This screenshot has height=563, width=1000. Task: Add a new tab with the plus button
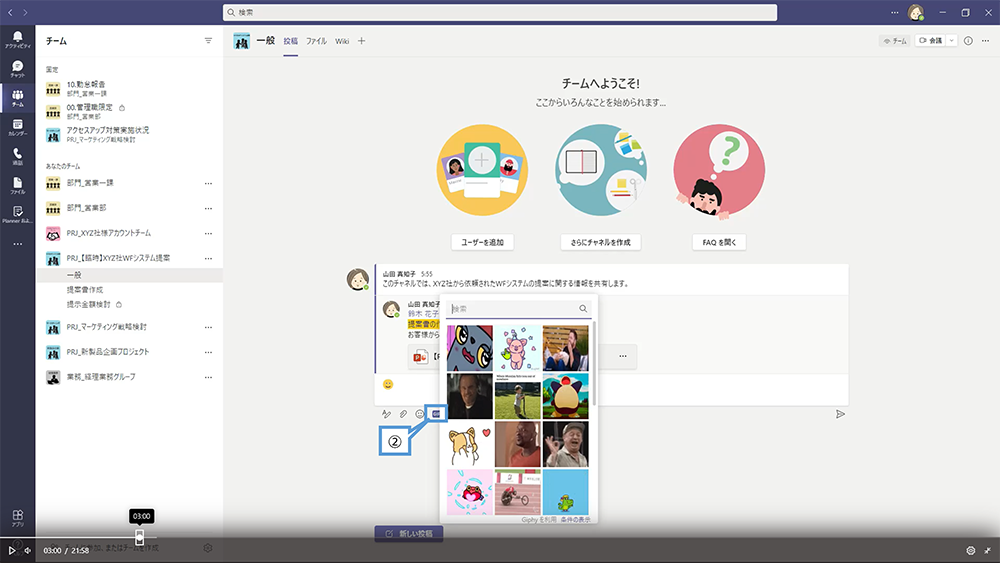362,41
